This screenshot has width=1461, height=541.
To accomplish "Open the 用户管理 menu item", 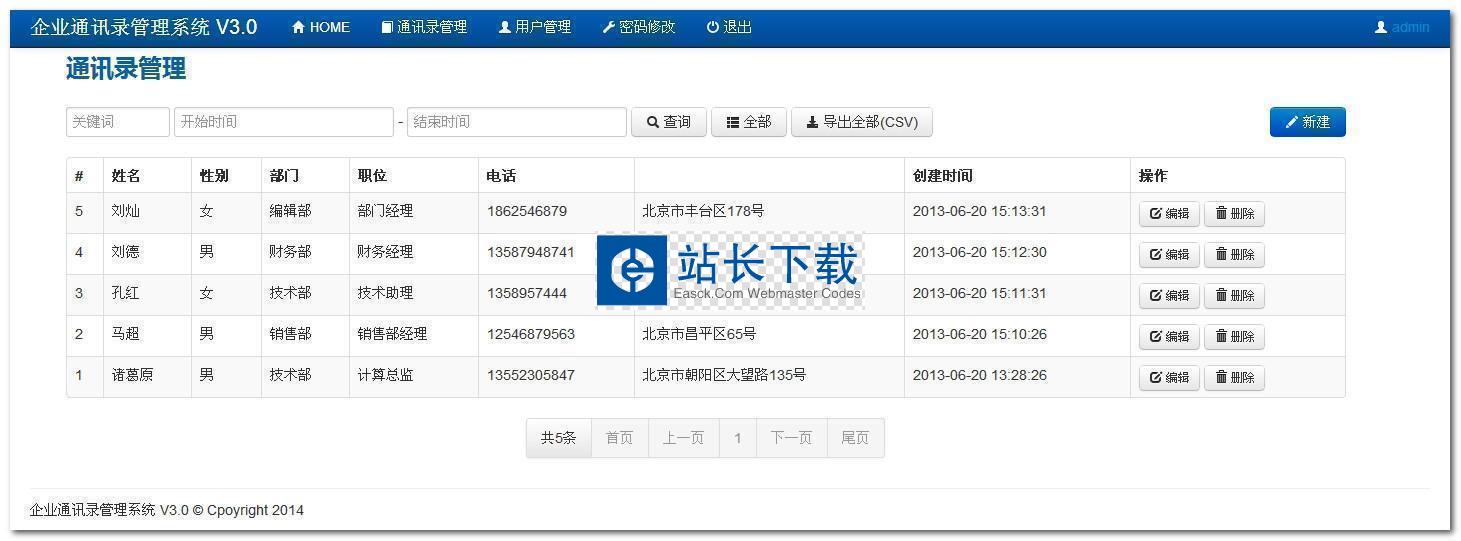I will coord(535,27).
